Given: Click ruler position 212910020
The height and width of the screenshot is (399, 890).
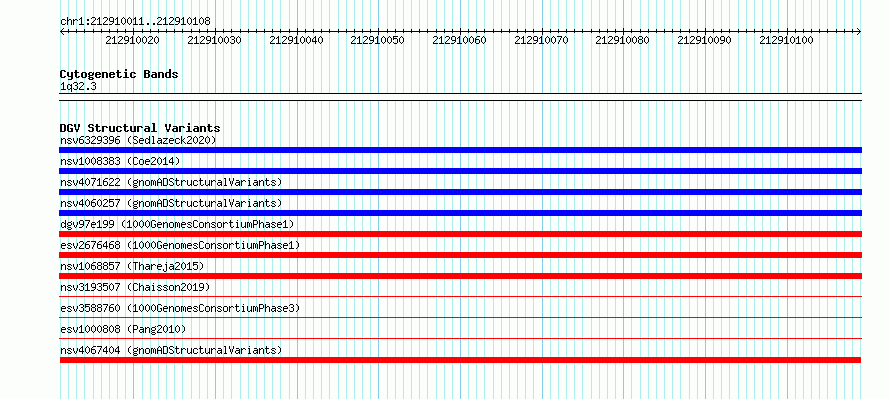Looking at the screenshot, I should coord(133,40).
